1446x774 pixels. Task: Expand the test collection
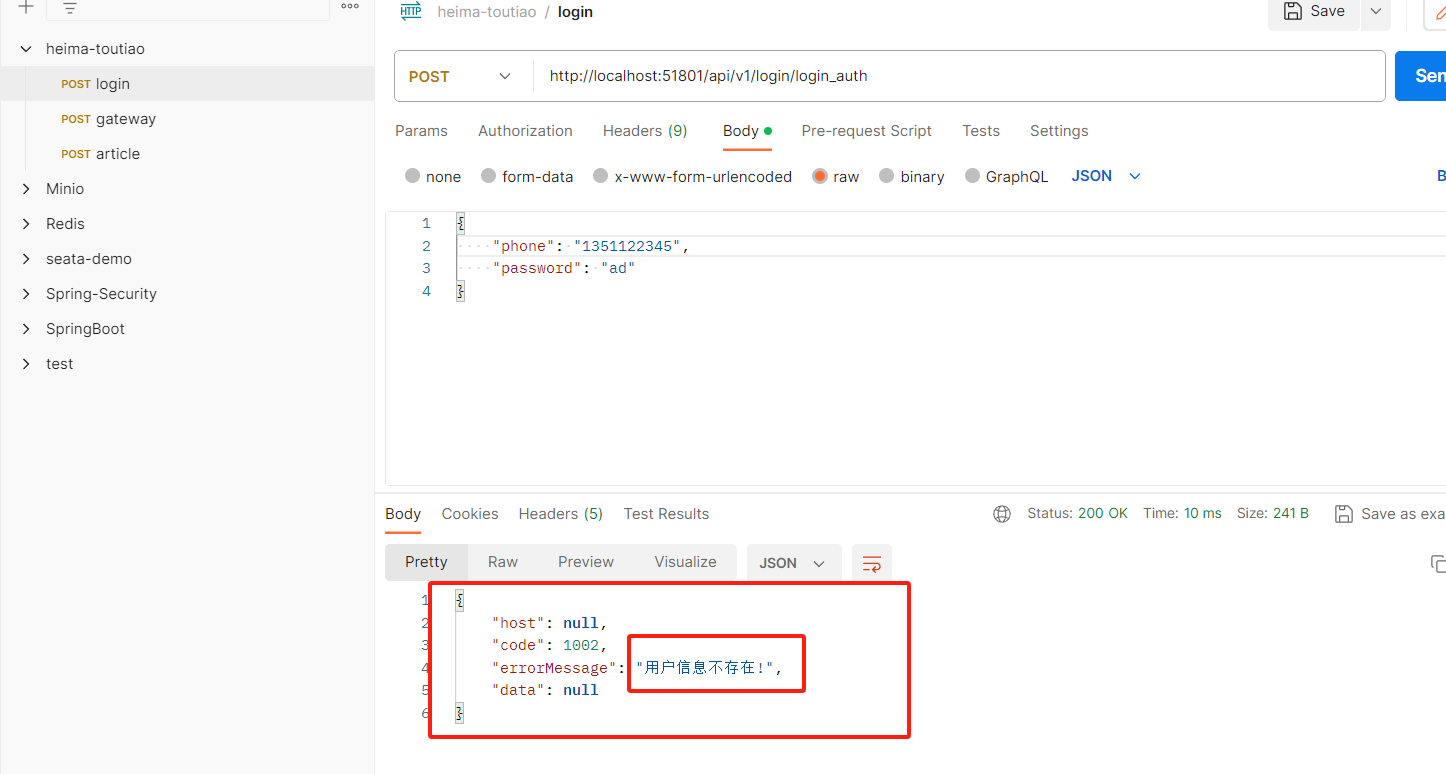click(x=27, y=364)
